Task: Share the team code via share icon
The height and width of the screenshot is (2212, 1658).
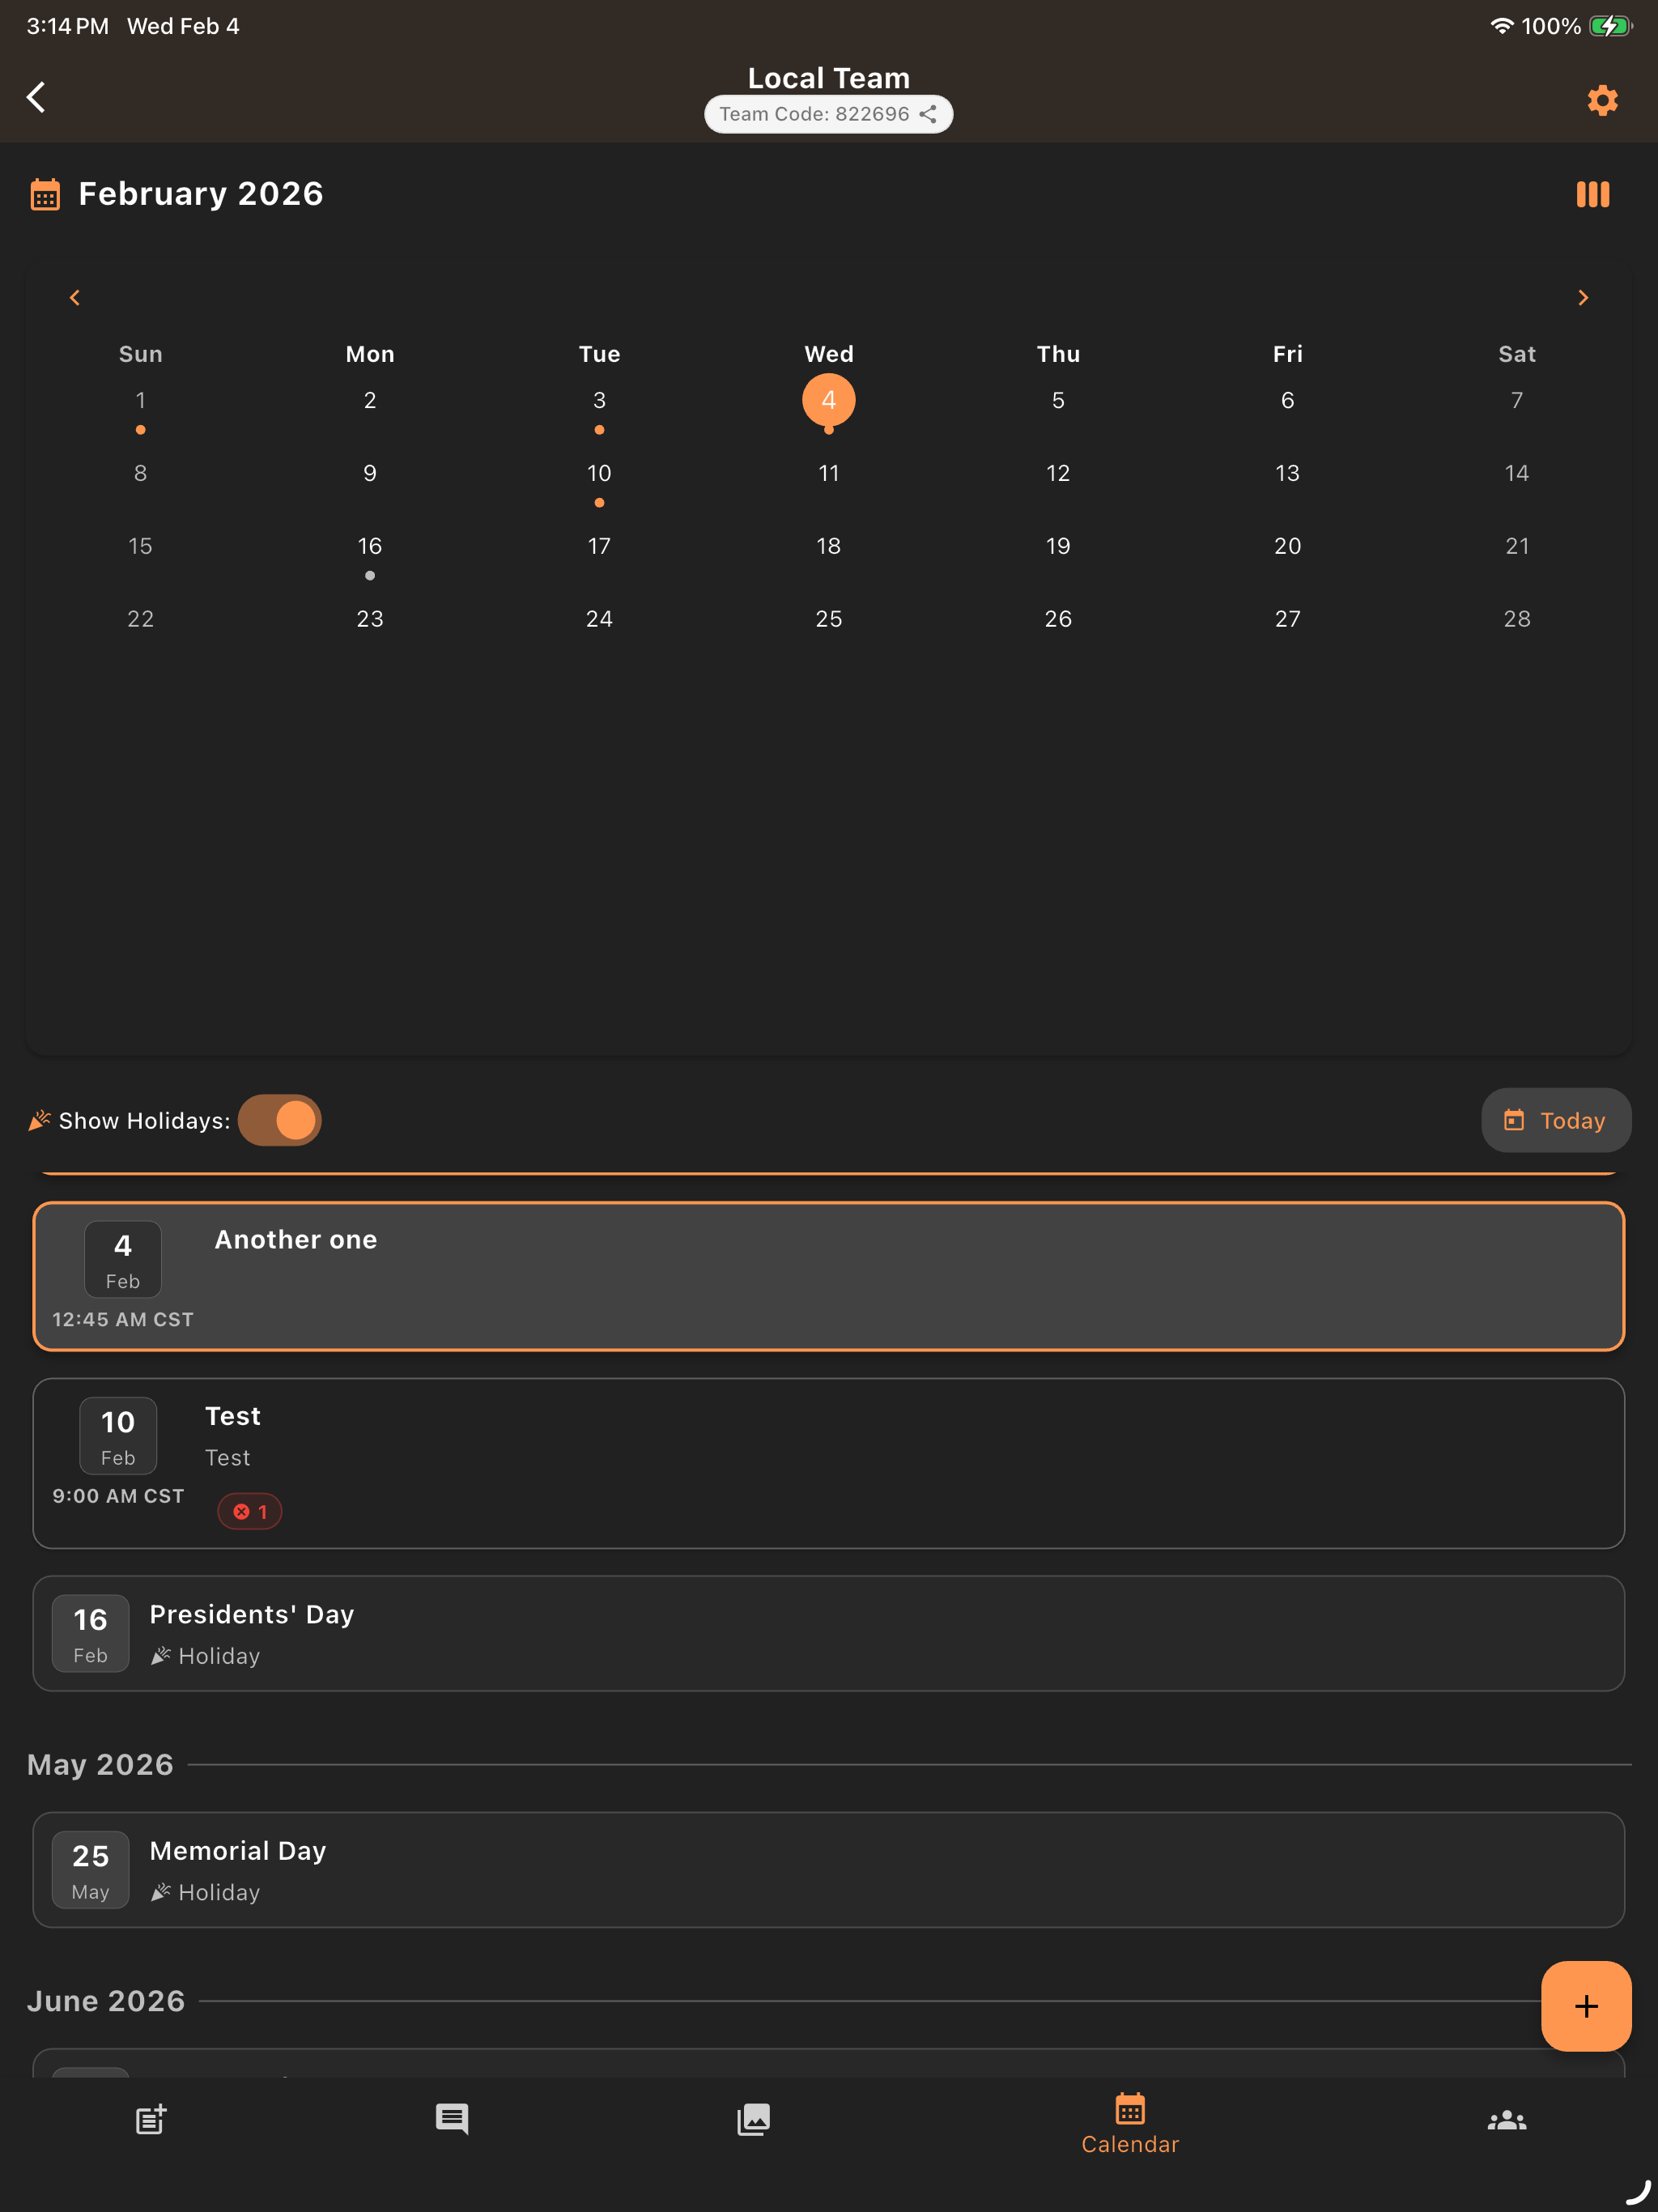Action: (928, 114)
